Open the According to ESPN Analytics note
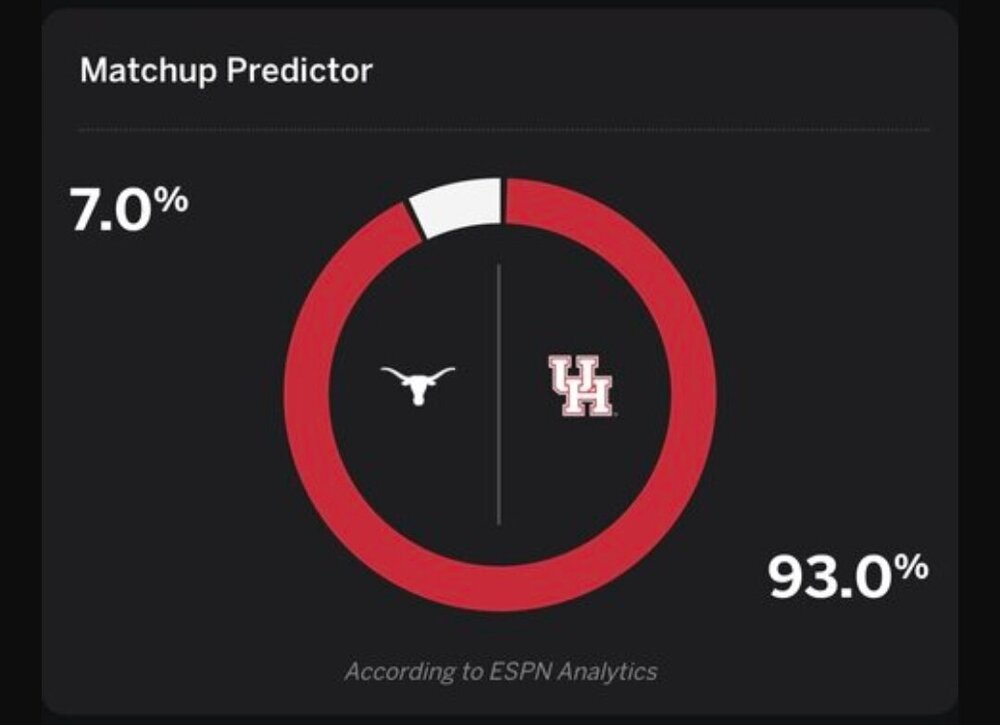 500,671
